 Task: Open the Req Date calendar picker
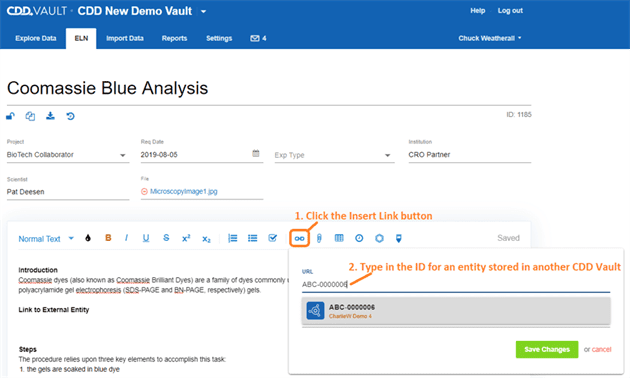tap(256, 153)
